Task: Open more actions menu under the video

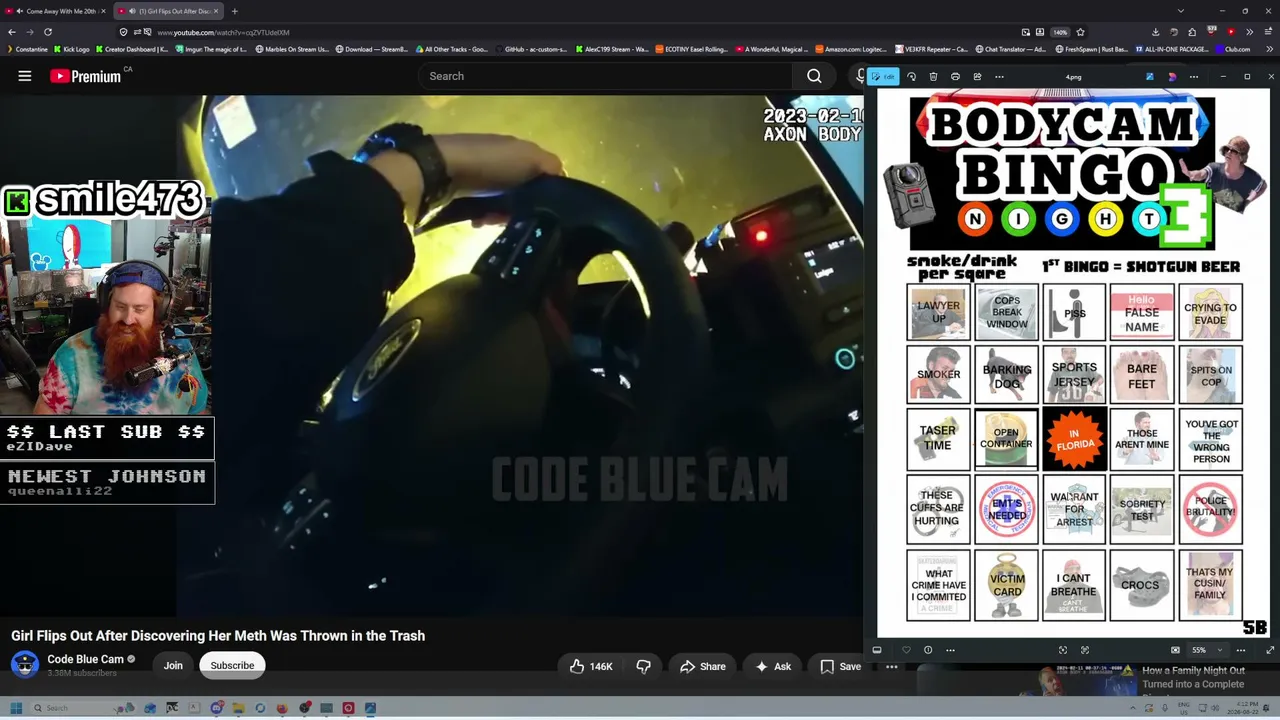Action: pyautogui.click(x=891, y=667)
